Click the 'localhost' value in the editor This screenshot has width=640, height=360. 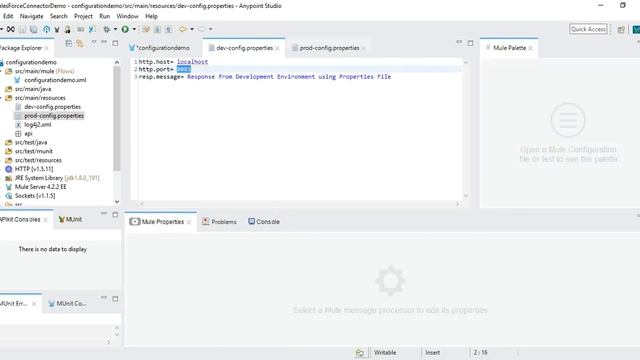coord(192,62)
